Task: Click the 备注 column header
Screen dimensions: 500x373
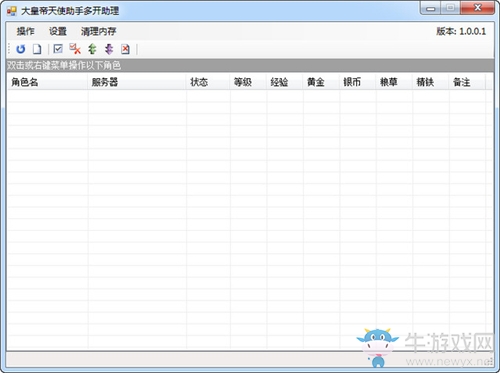Action: (467, 82)
